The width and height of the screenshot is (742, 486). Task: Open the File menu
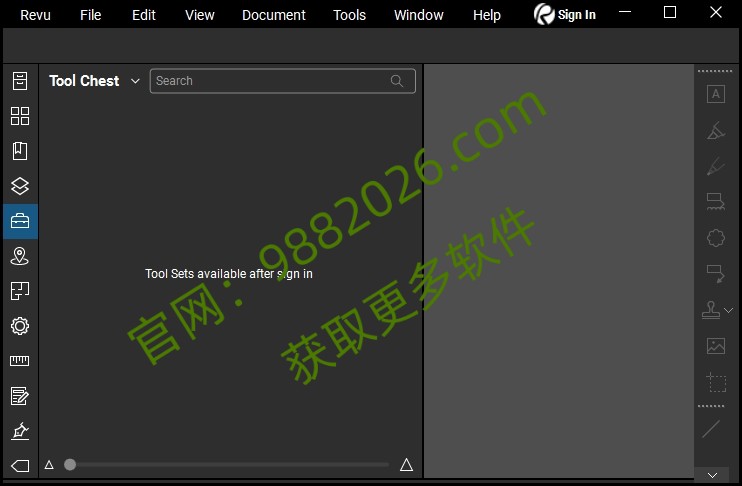[90, 15]
